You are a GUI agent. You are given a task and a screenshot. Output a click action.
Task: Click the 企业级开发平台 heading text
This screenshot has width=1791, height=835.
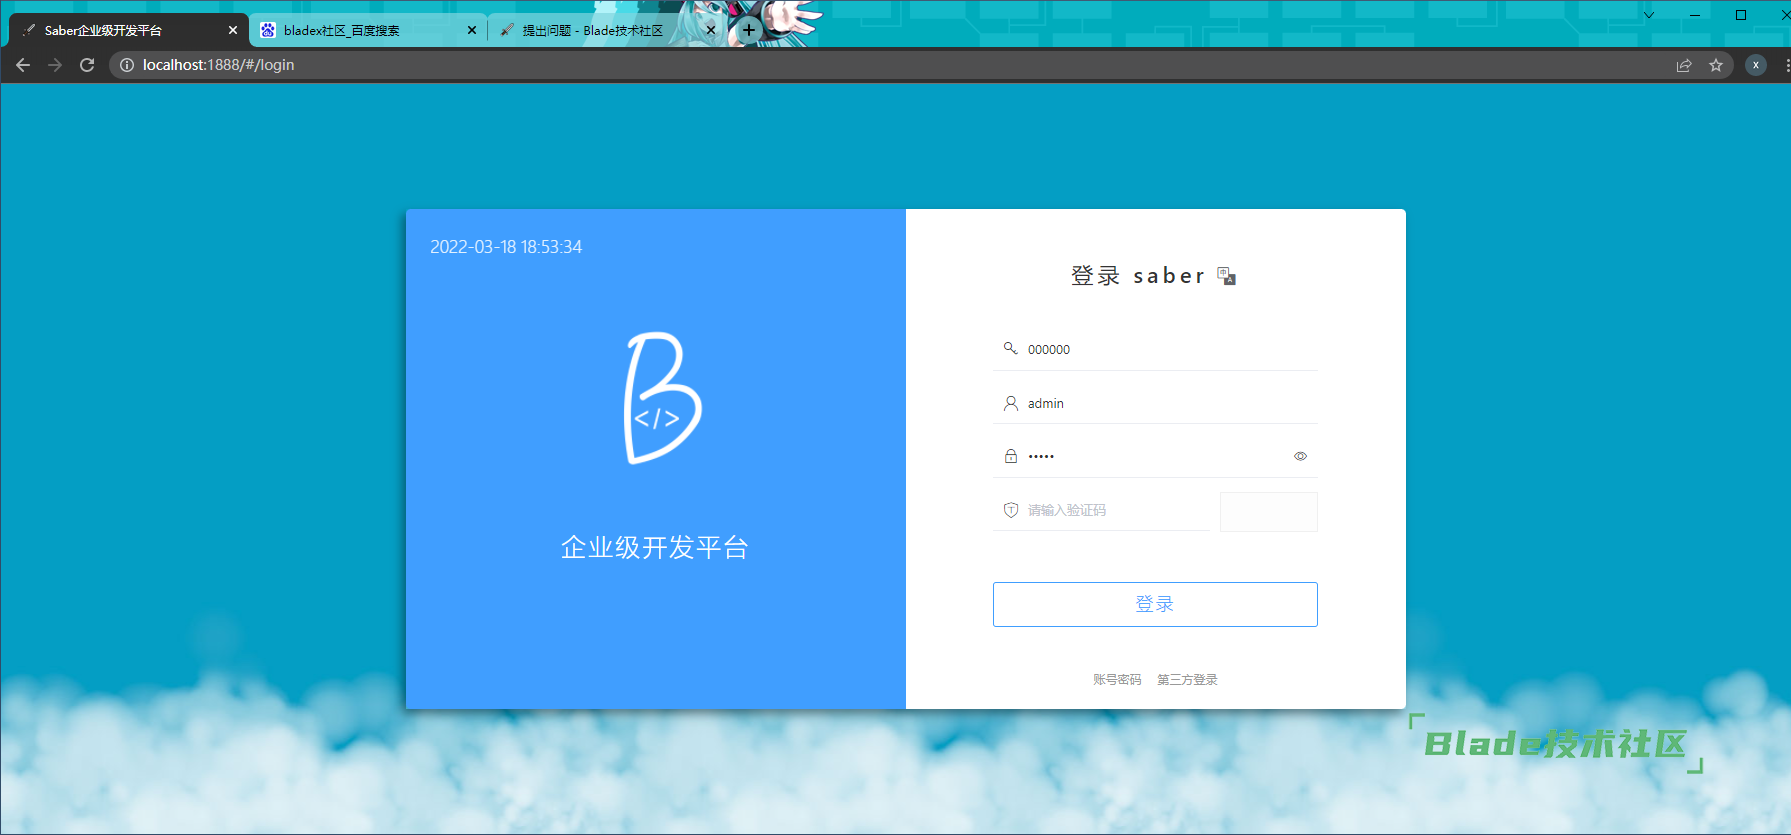(655, 548)
